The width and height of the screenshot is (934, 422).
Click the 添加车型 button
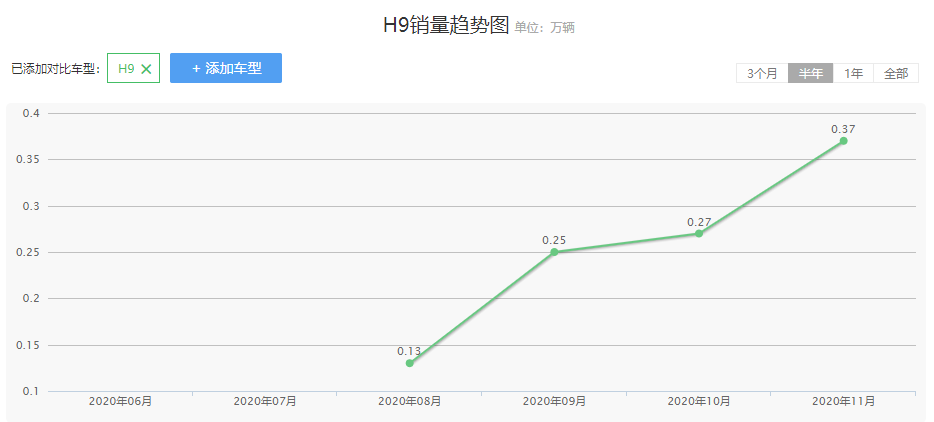tap(226, 68)
